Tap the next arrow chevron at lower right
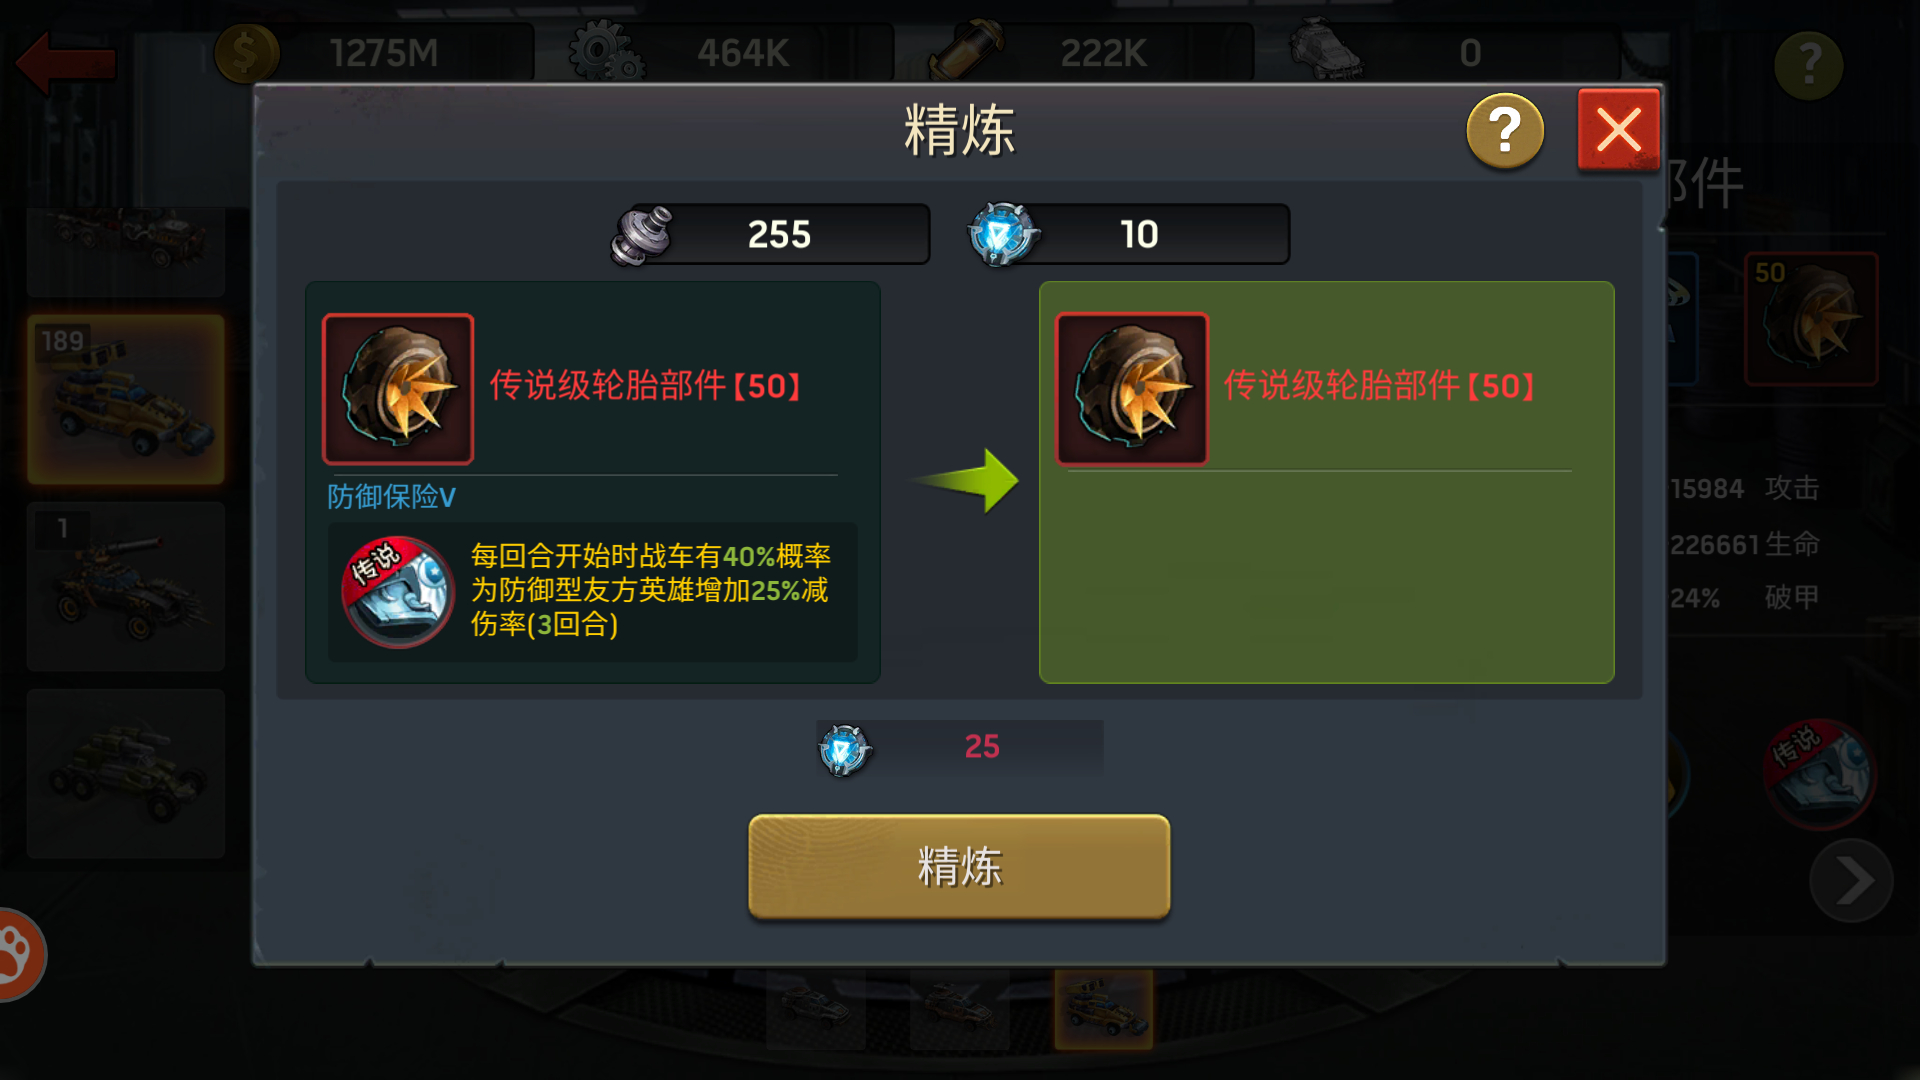1920x1080 pixels. [1851, 881]
